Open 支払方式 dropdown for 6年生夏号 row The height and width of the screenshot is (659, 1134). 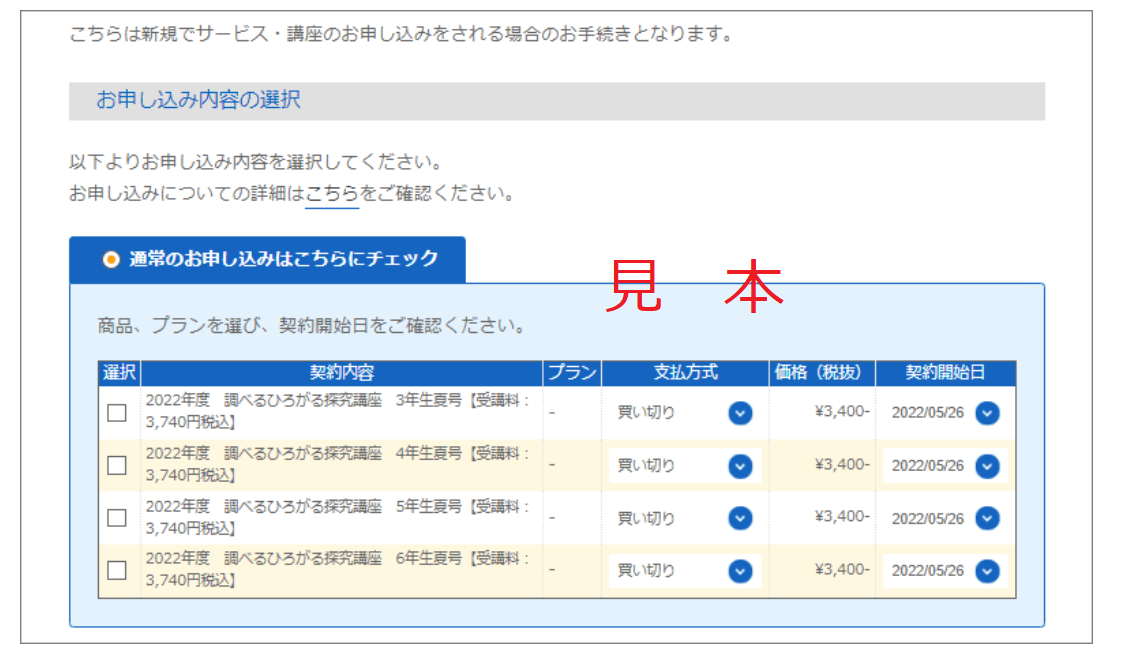pos(684,571)
